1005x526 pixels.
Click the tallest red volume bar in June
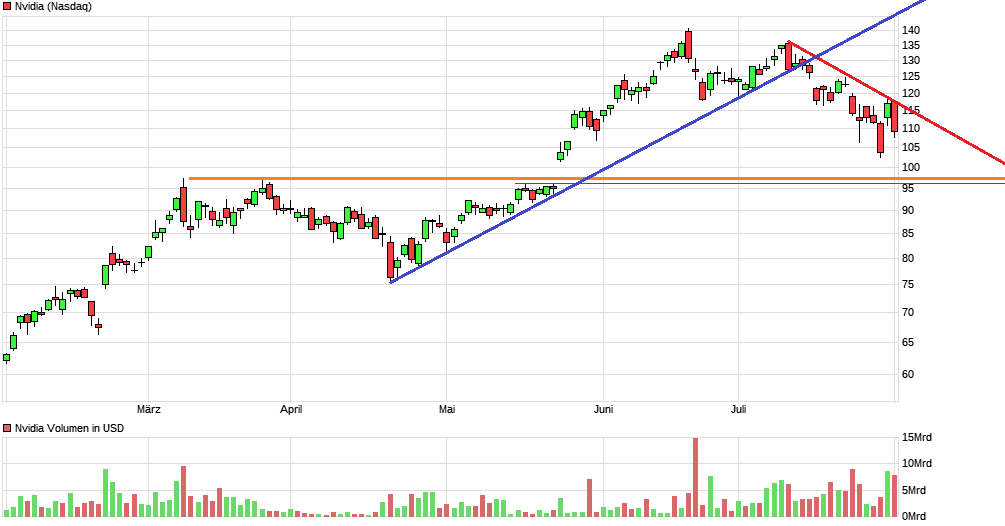click(695, 477)
